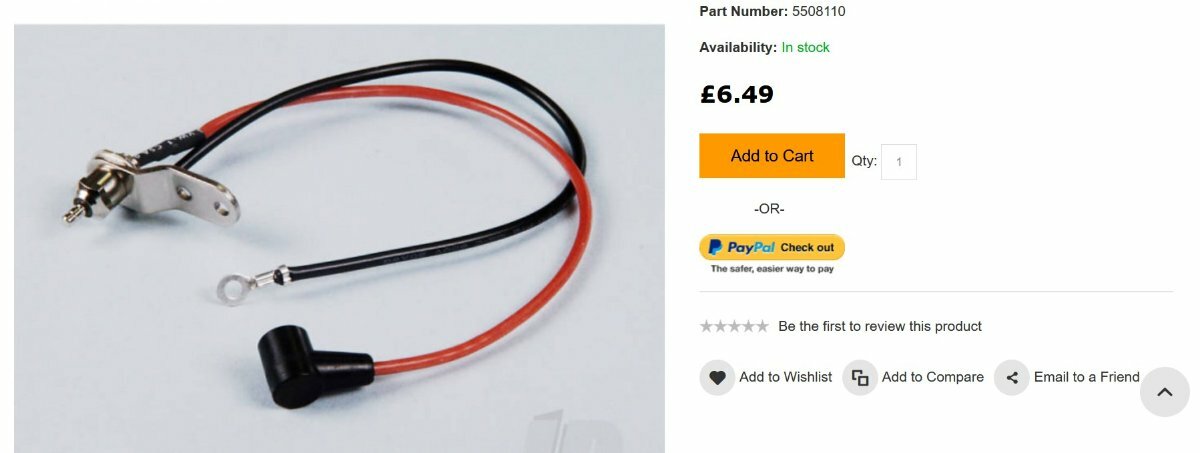Screen dimensions: 1200x453
Task: Click the Add to Wishlist text link
Action: click(x=785, y=377)
